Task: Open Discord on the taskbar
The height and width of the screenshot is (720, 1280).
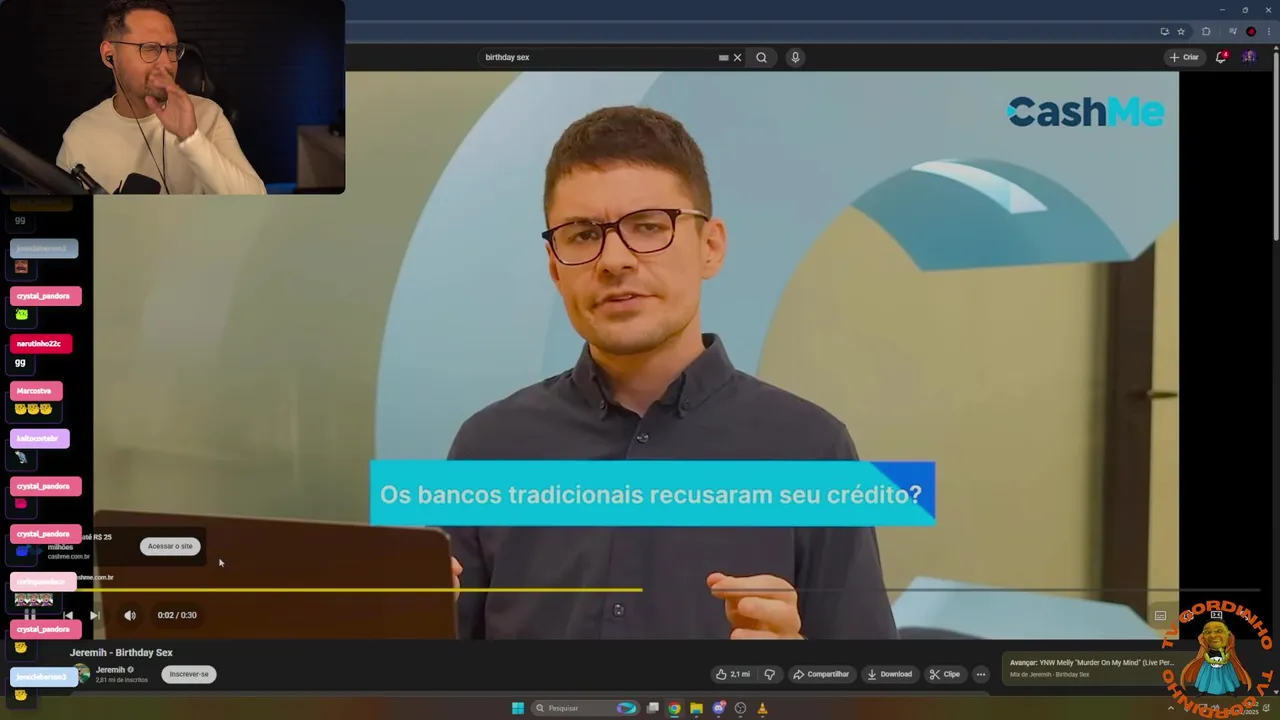Action: coord(718,708)
